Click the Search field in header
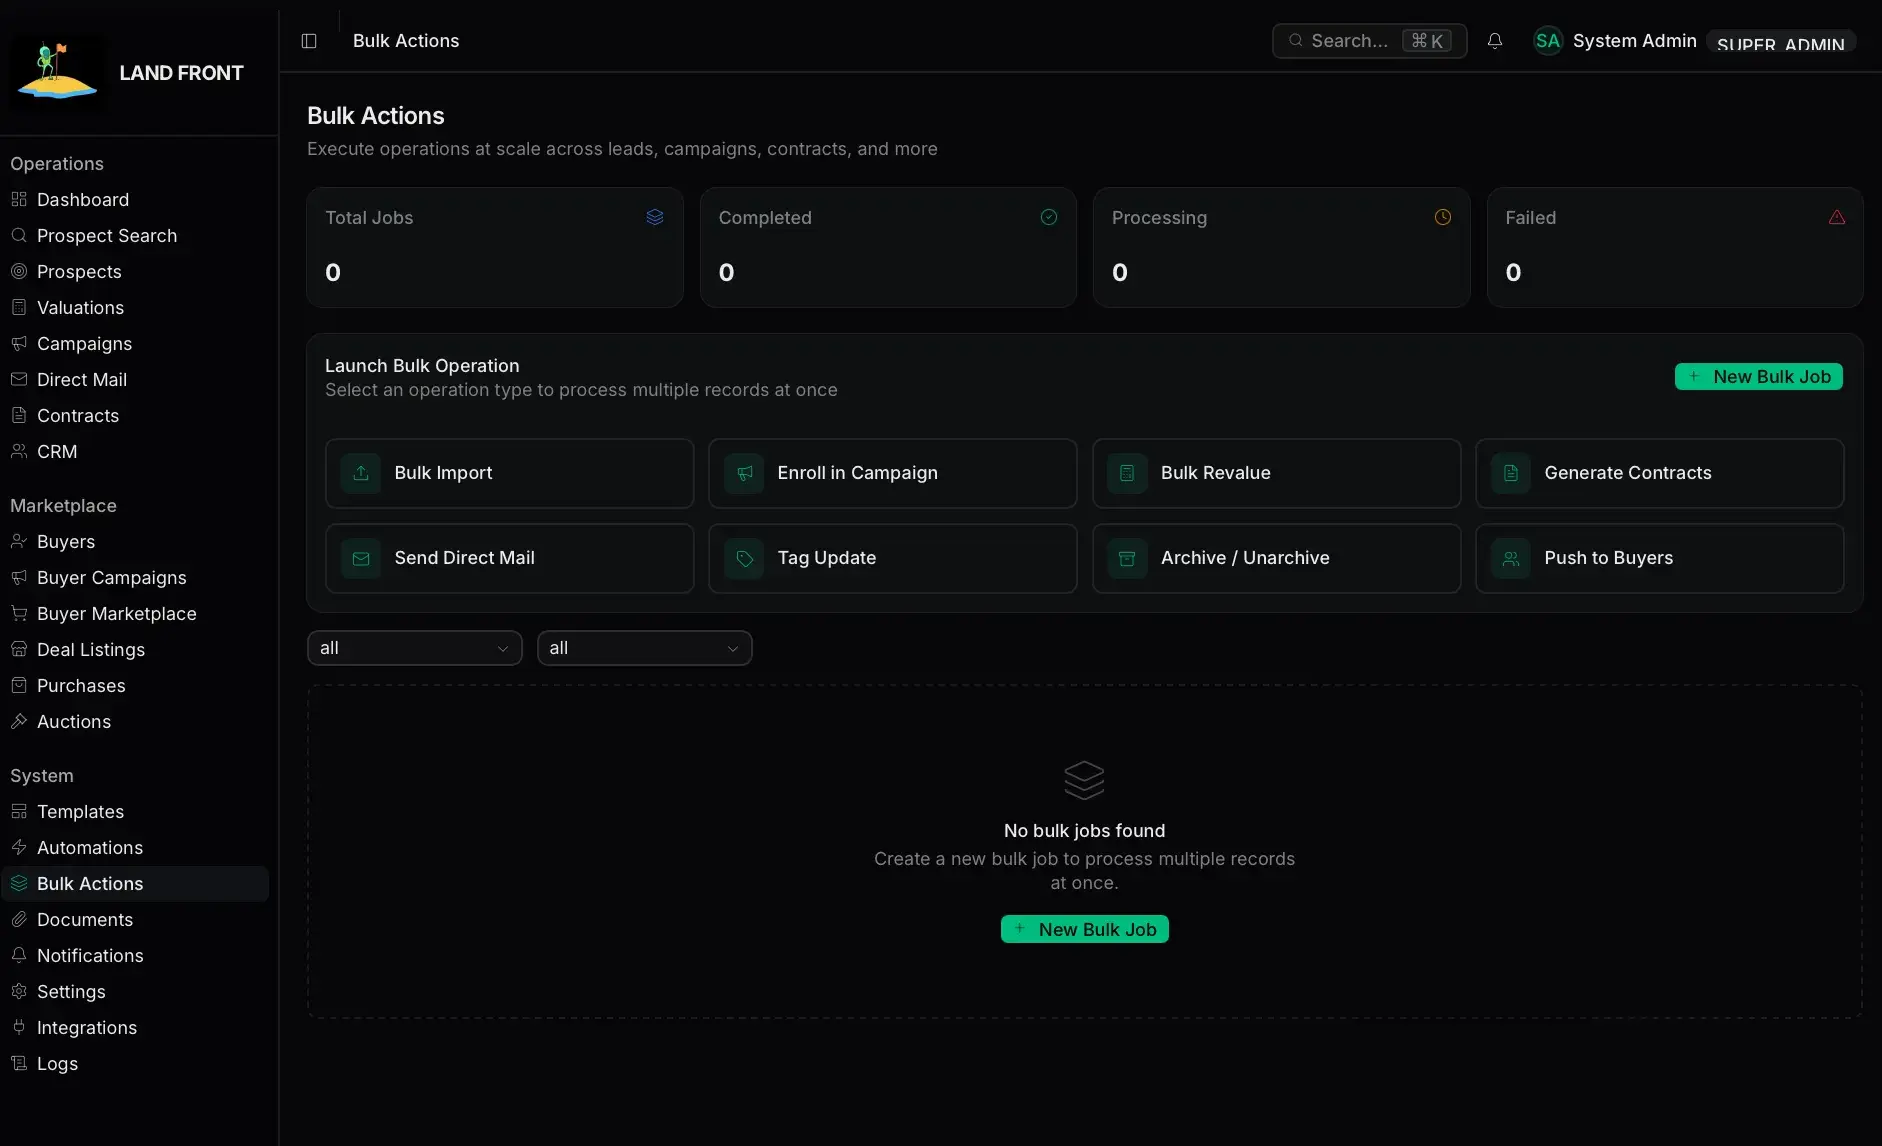This screenshot has height=1146, width=1882. point(1370,41)
